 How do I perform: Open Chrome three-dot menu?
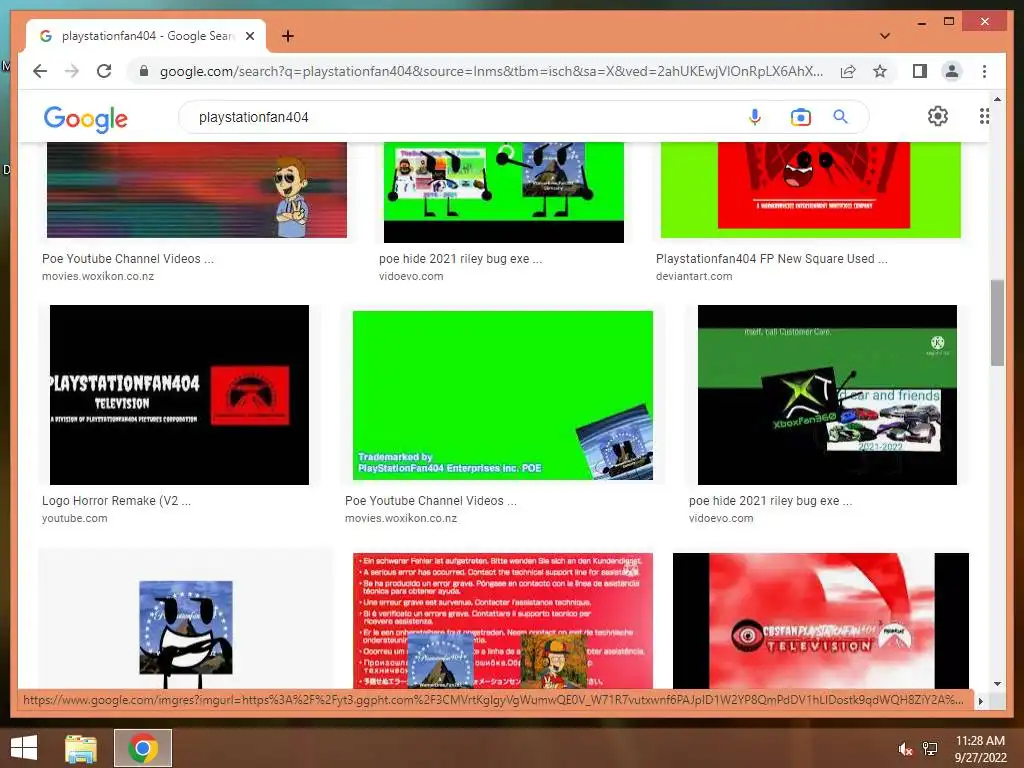984,71
